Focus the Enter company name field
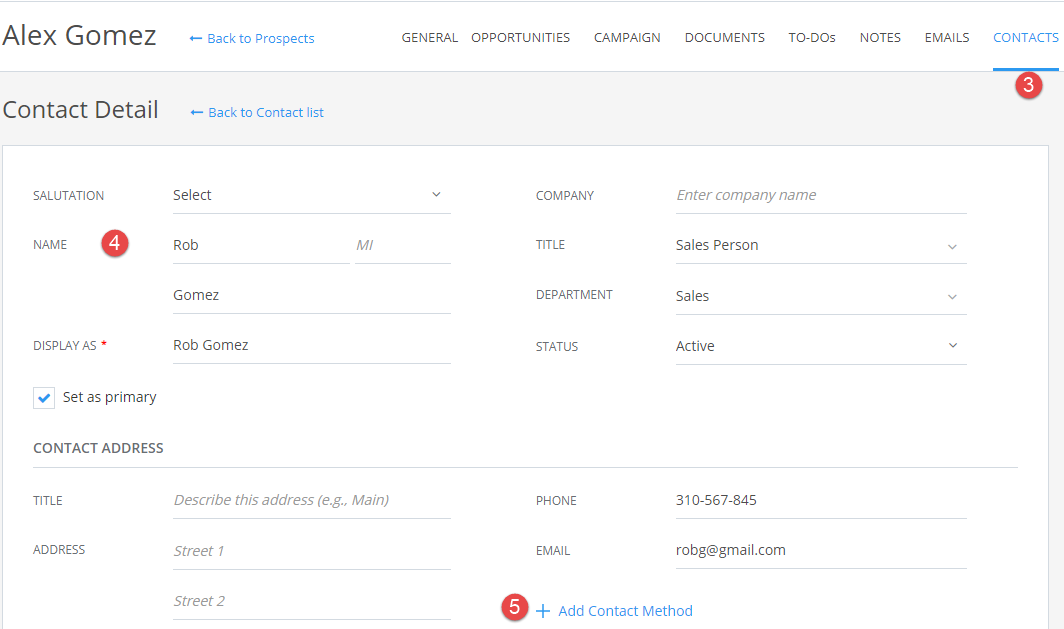The width and height of the screenshot is (1064, 629). pyautogui.click(x=821, y=195)
